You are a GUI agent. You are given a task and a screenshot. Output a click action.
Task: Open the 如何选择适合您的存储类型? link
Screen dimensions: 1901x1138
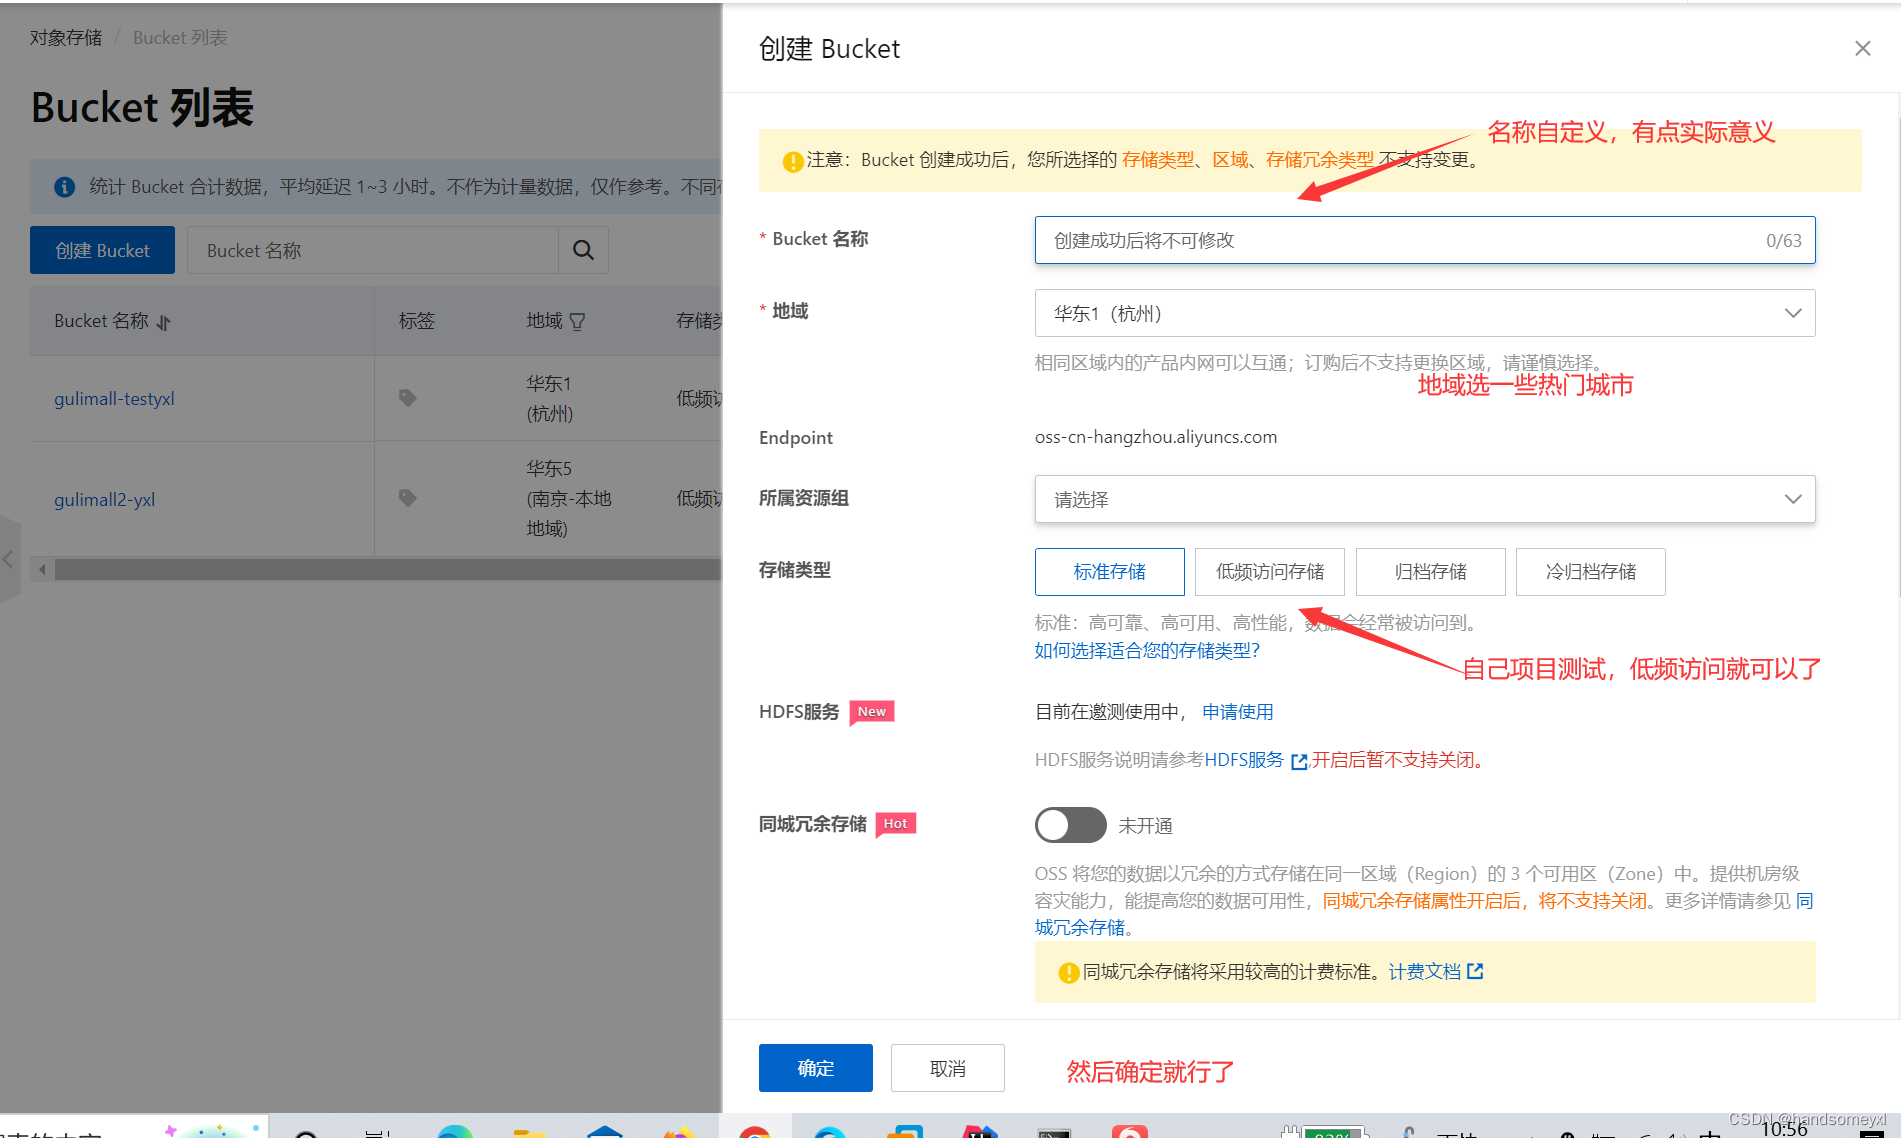1147,651
